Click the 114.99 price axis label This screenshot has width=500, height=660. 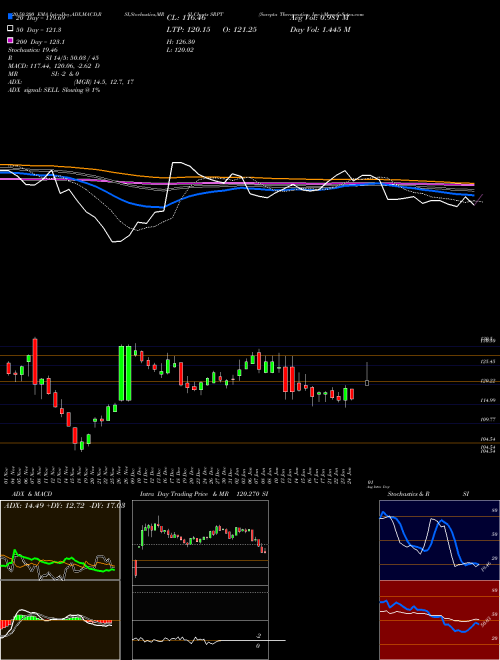click(x=488, y=400)
